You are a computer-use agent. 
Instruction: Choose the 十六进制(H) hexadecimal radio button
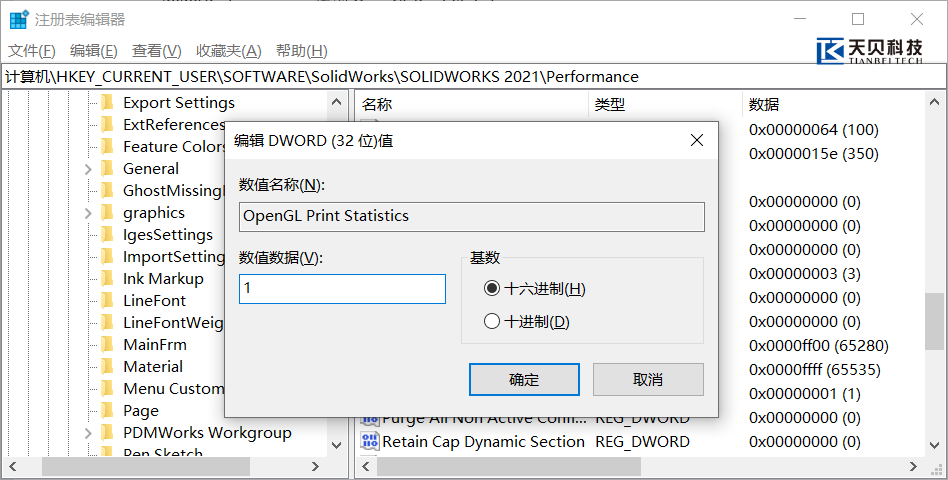click(x=492, y=289)
